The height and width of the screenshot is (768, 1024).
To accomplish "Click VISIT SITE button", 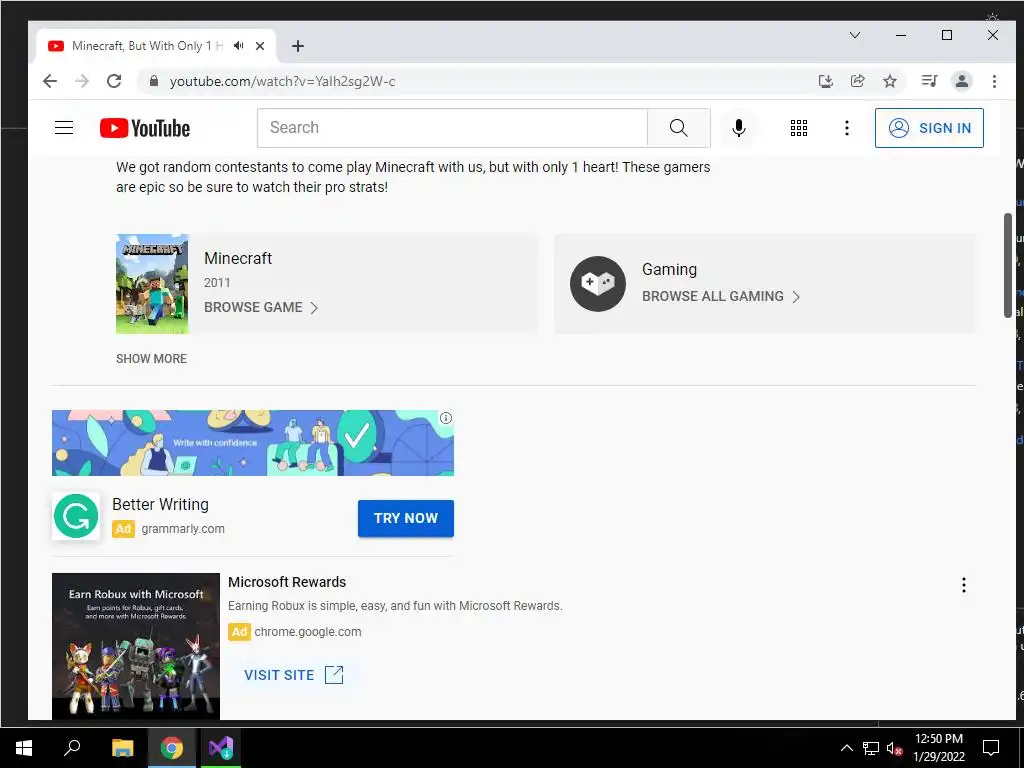I will pyautogui.click(x=293, y=675).
